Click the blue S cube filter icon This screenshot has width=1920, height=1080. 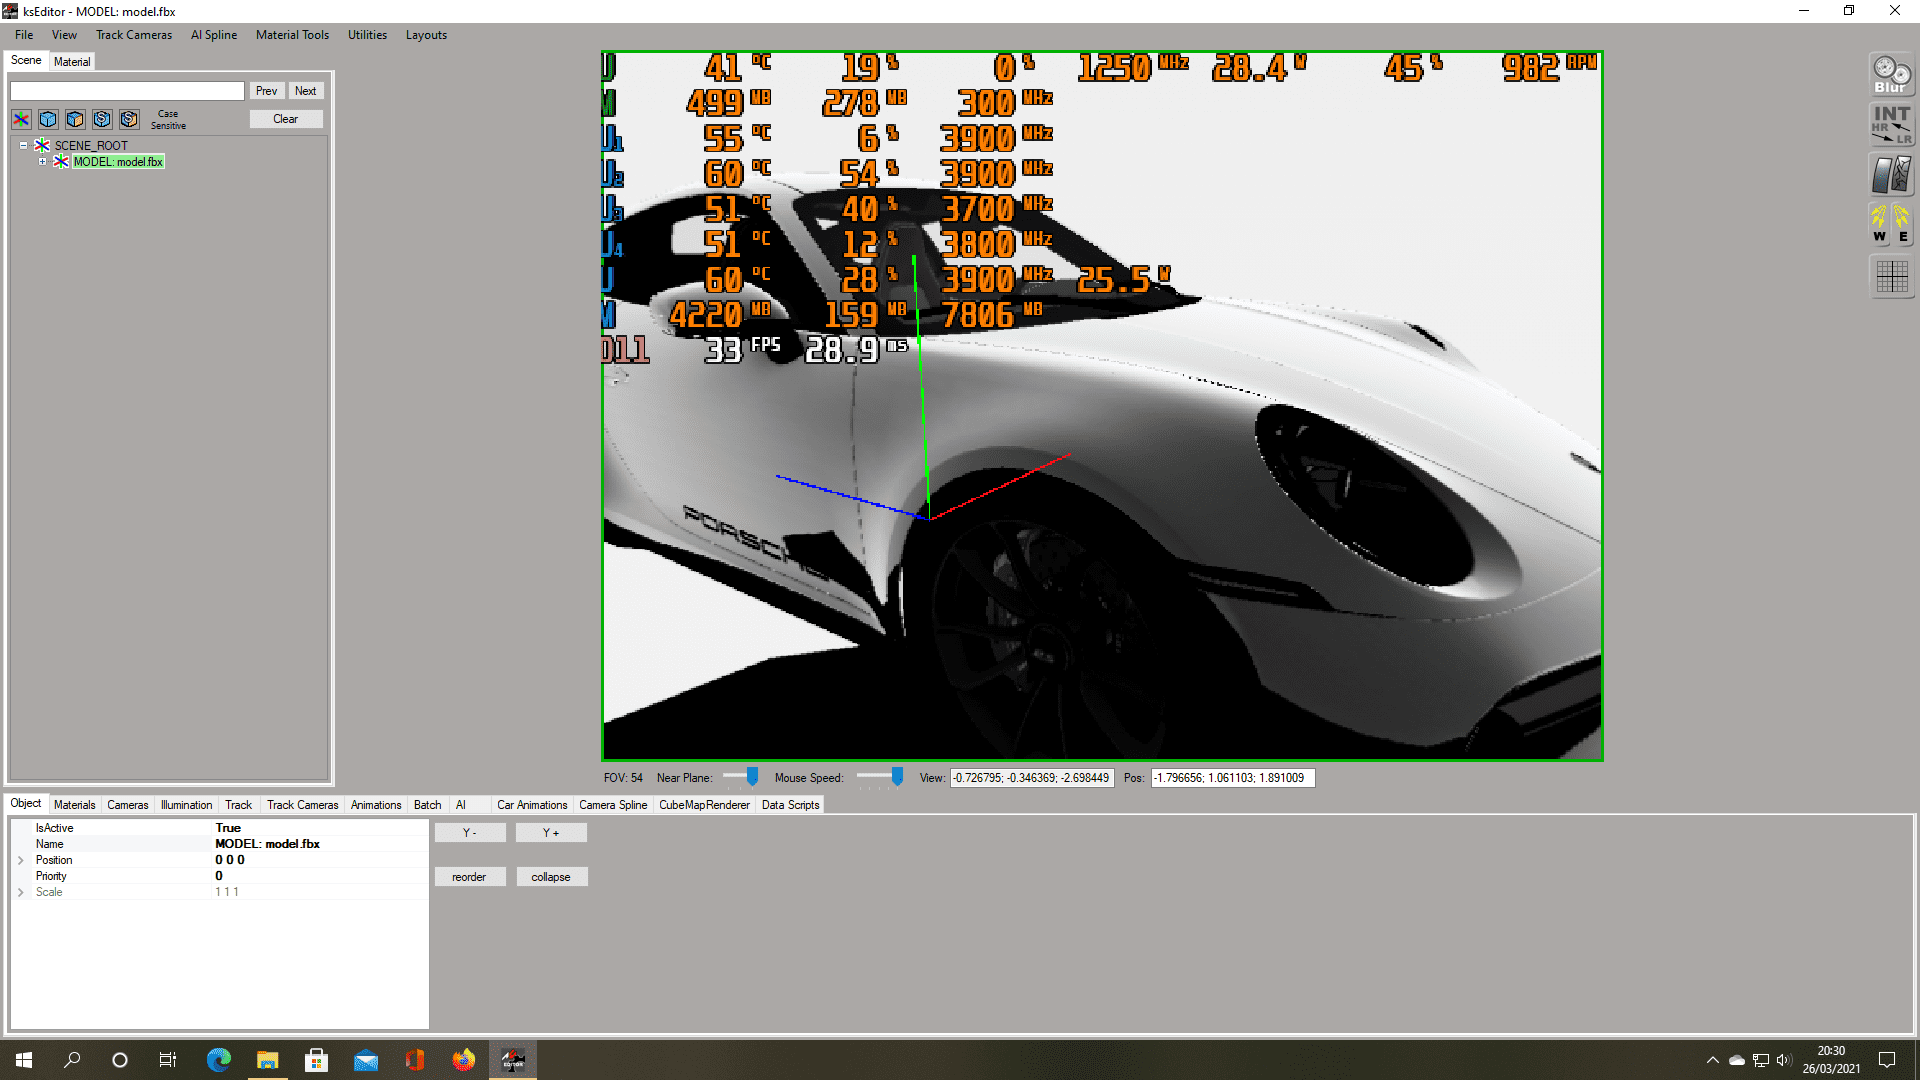pyautogui.click(x=102, y=119)
